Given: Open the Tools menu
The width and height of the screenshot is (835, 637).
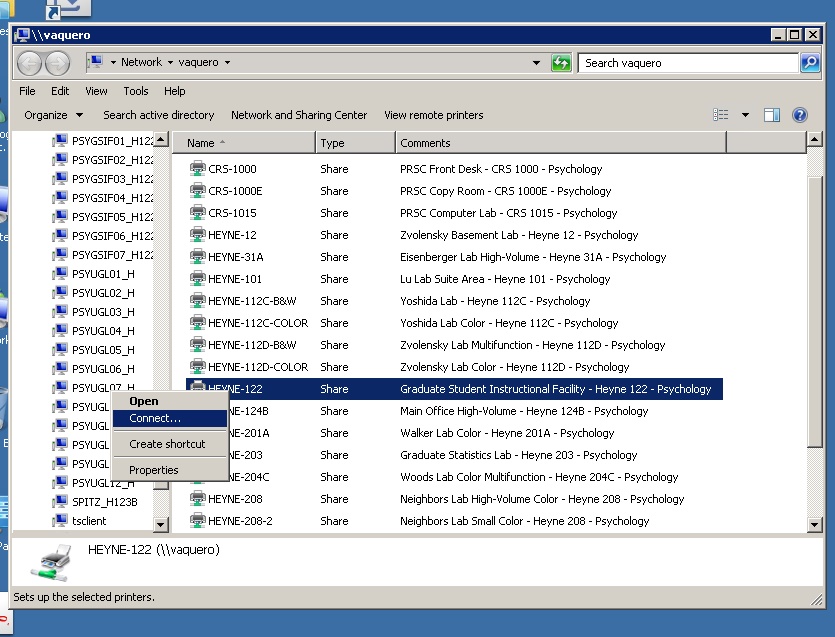Looking at the screenshot, I should tap(136, 91).
